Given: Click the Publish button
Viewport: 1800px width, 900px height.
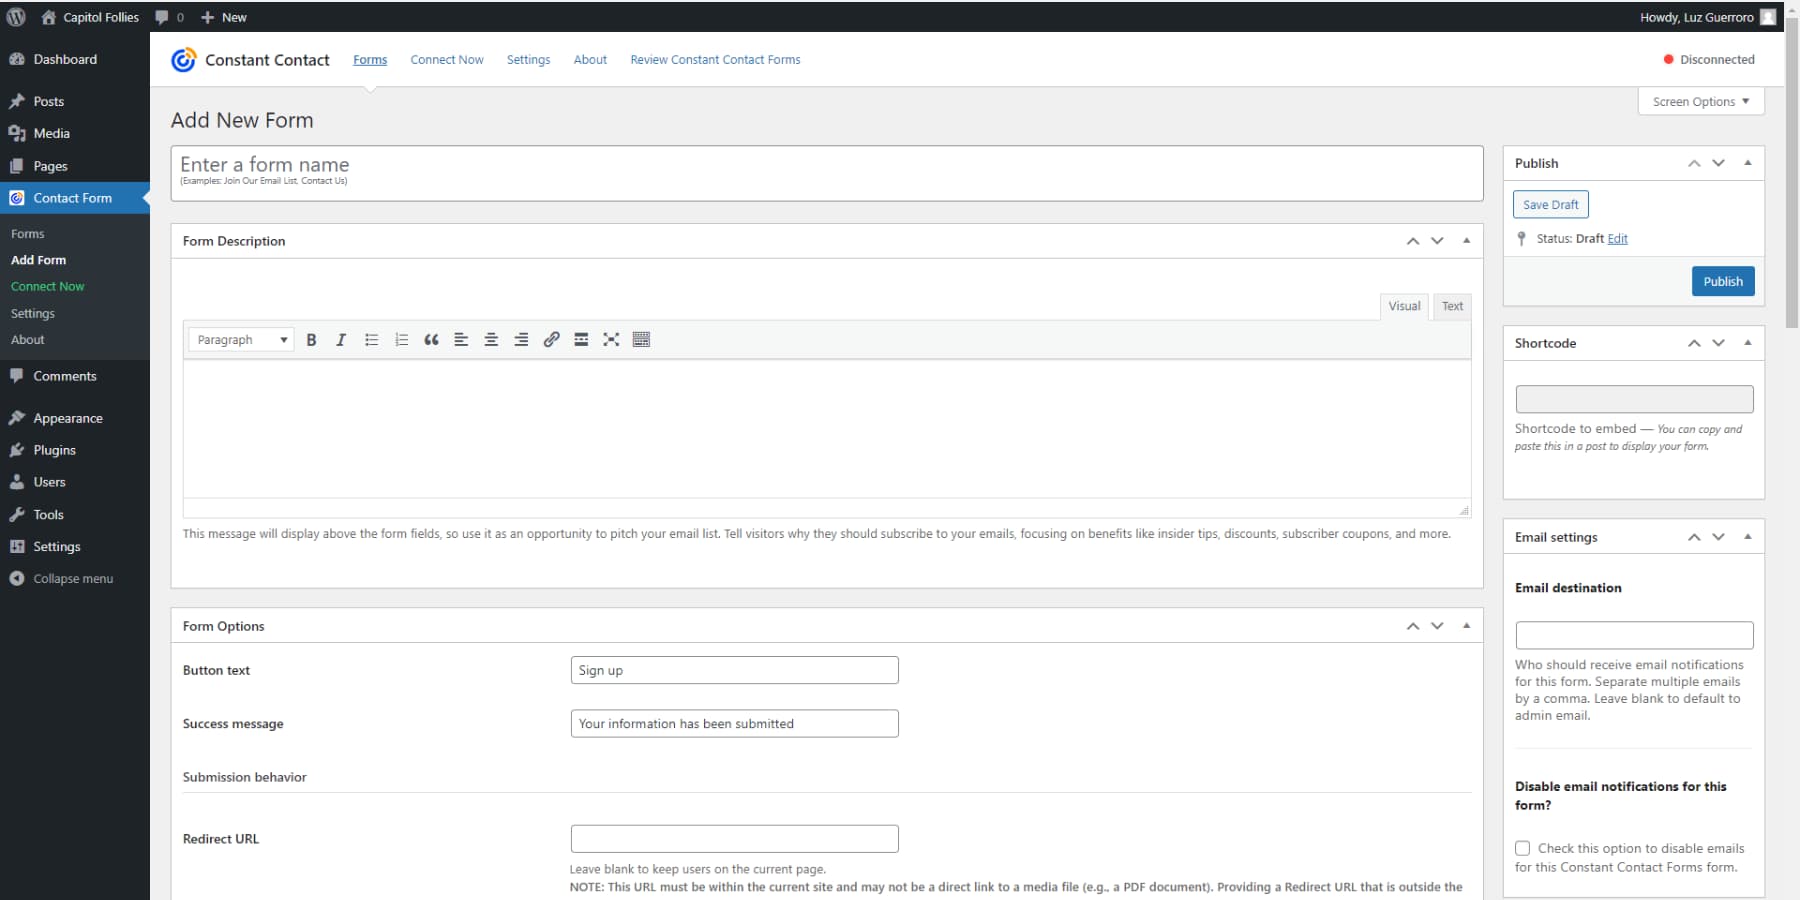Looking at the screenshot, I should click(1722, 281).
